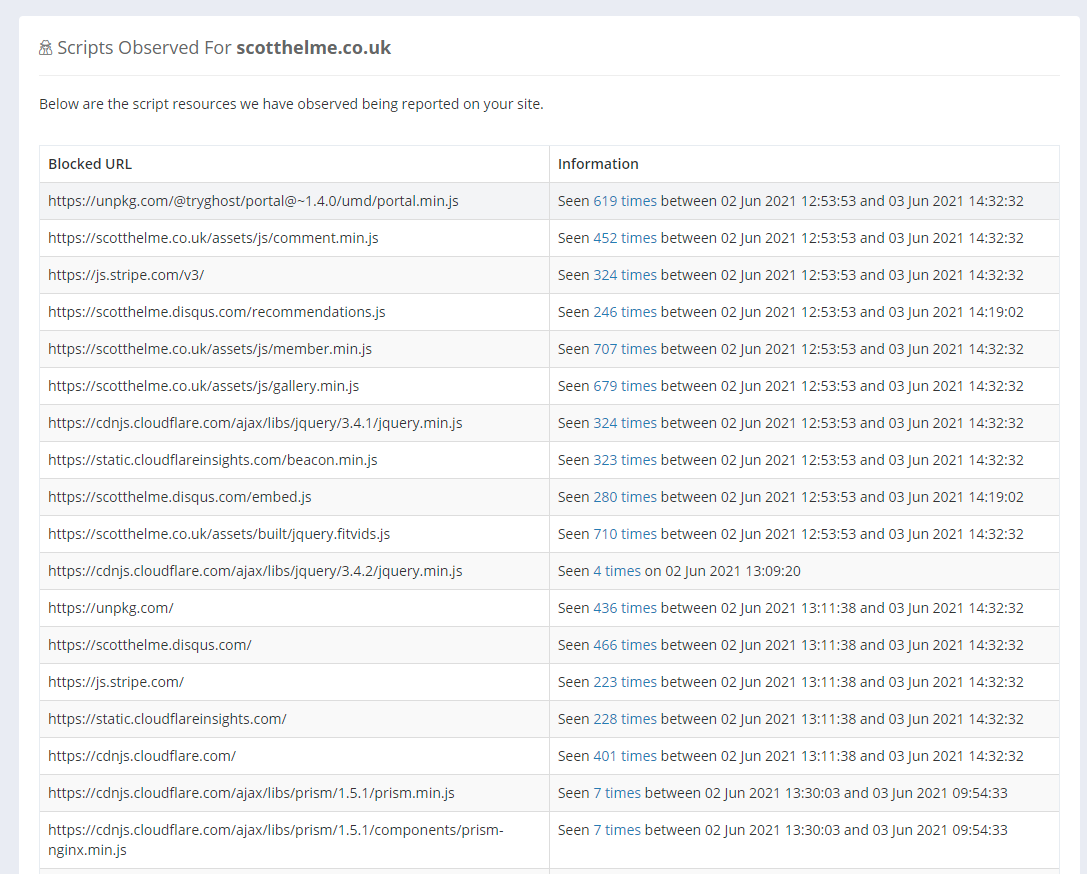Select the Blocked URL column header

[90, 164]
